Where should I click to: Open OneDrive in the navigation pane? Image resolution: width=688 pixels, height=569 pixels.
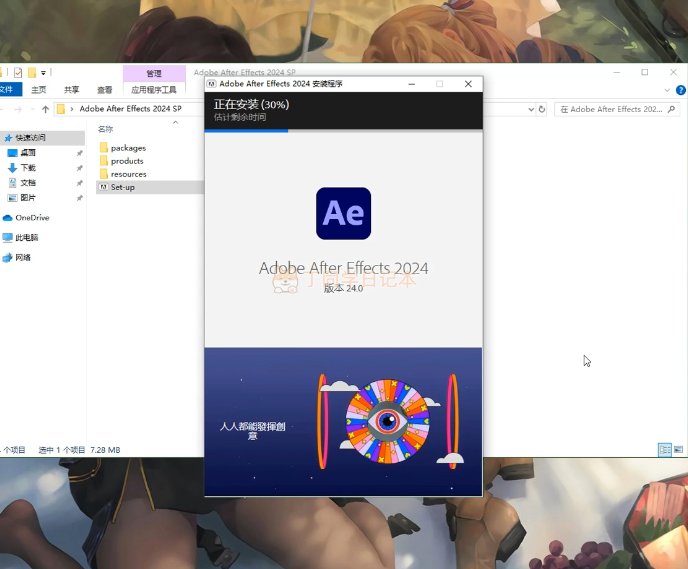click(31, 218)
